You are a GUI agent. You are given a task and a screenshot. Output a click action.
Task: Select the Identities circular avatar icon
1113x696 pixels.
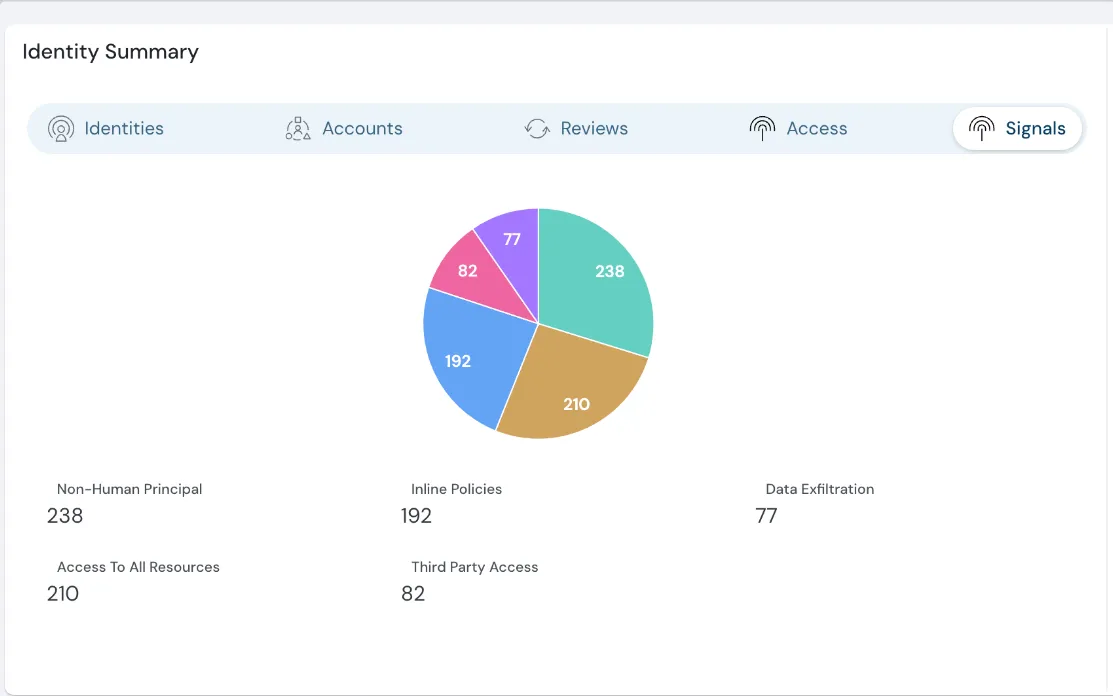point(61,128)
